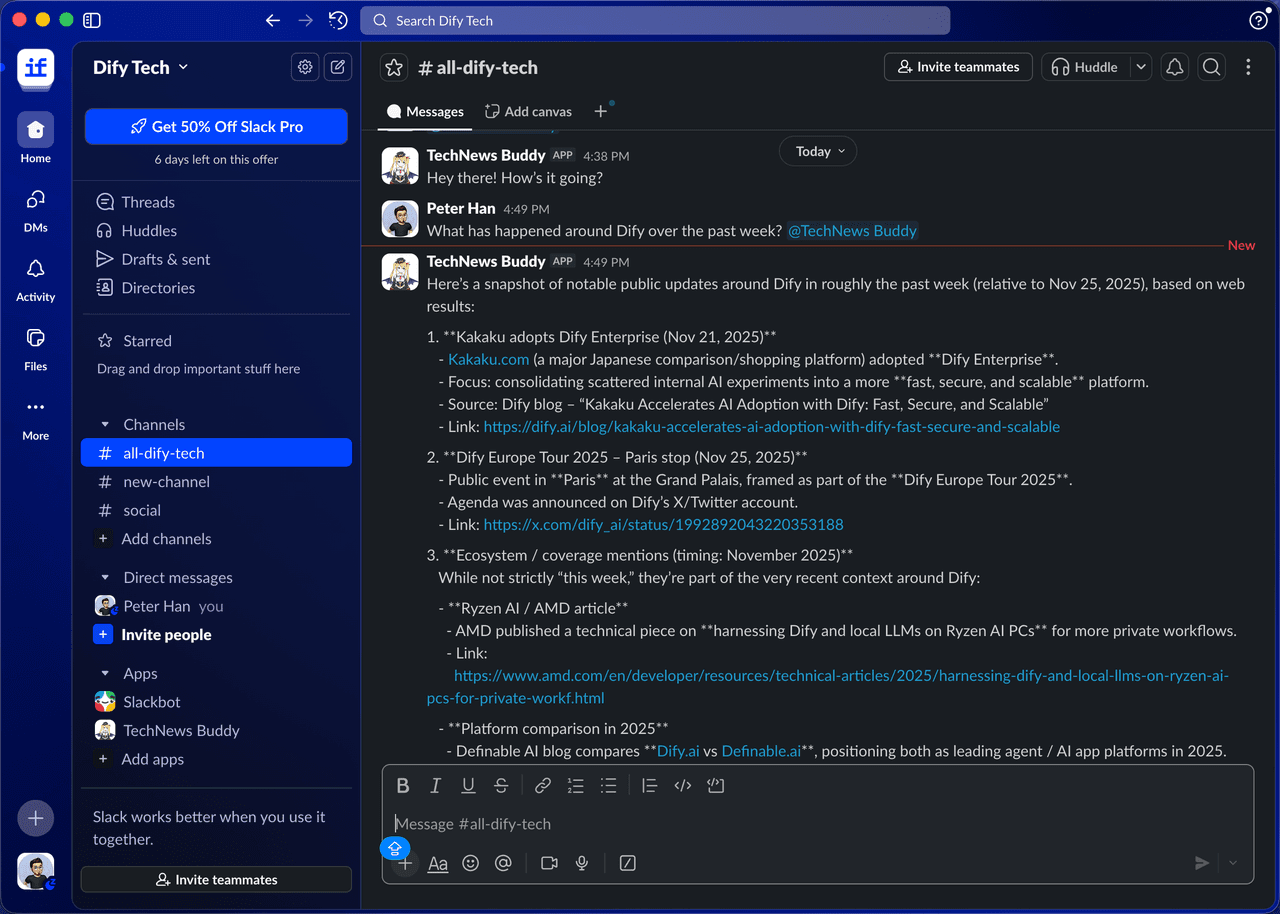Viewport: 1280px width, 914px height.
Task: Toggle strikethrough formatting in composer
Action: pyautogui.click(x=501, y=786)
